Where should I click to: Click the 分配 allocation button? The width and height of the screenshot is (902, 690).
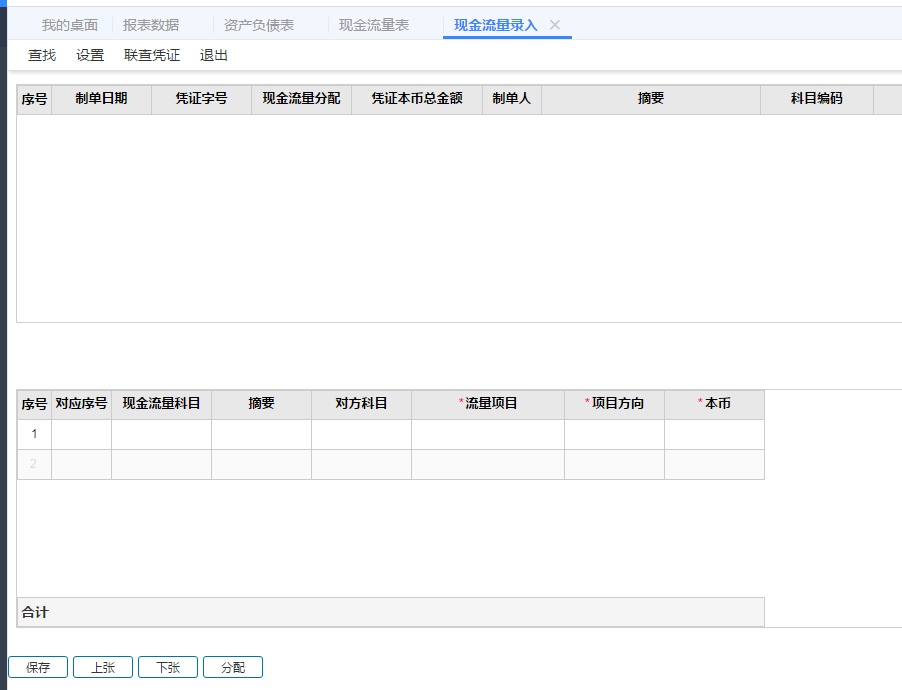click(232, 667)
